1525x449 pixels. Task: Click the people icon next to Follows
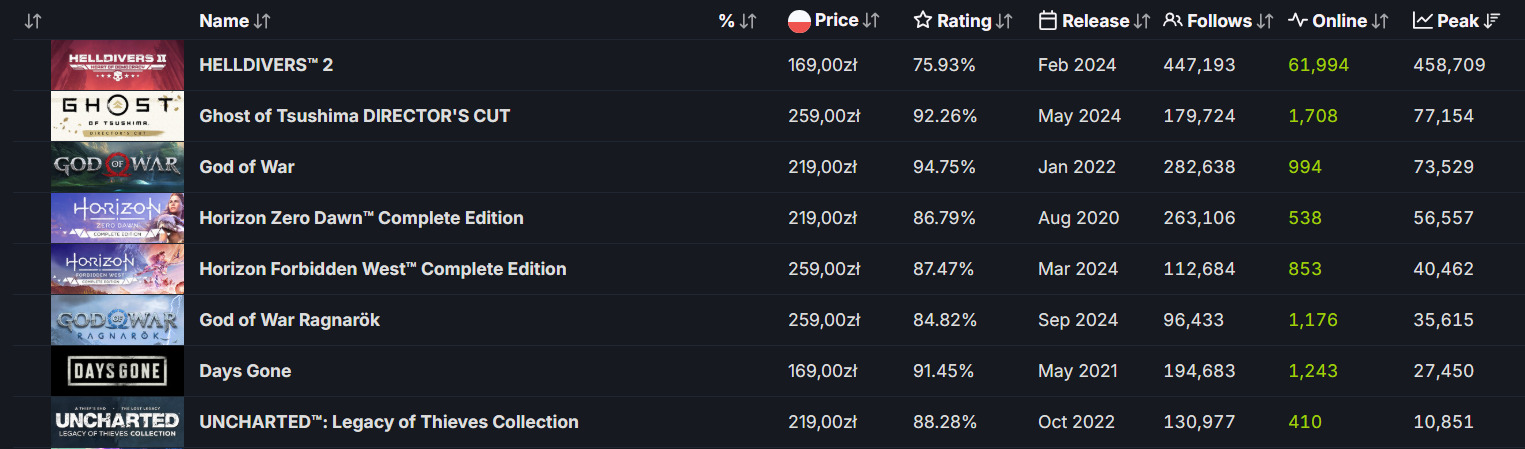[x=1174, y=20]
